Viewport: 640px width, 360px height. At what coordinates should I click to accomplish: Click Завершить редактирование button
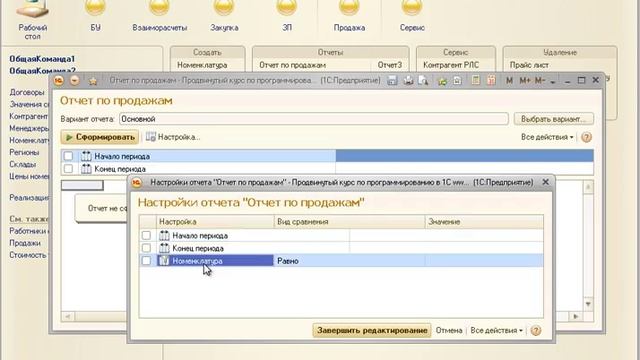coord(372,331)
